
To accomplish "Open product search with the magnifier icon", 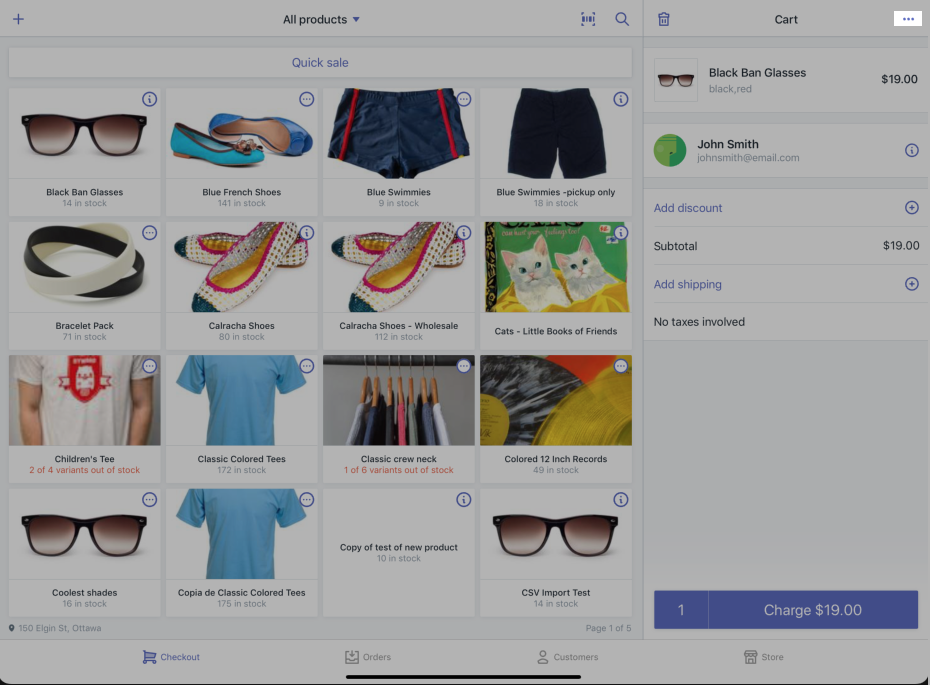I will pos(622,19).
